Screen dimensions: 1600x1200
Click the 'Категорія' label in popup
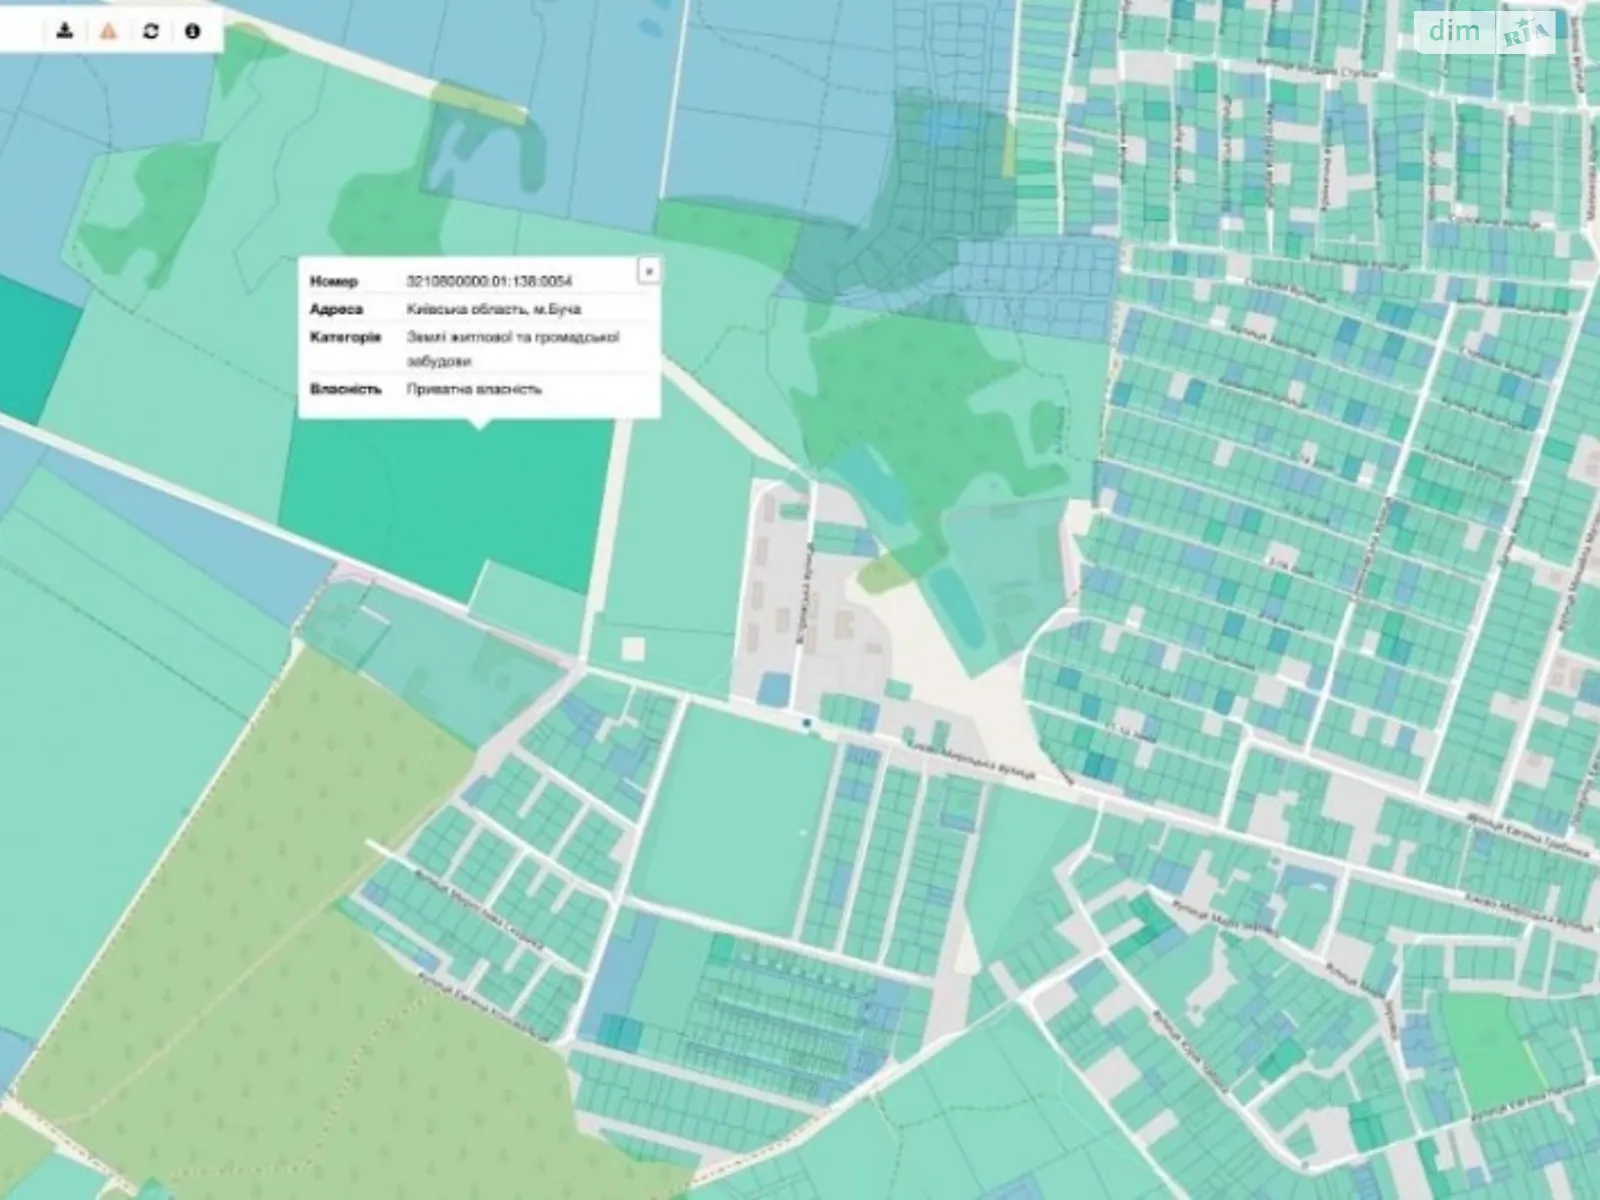click(x=345, y=337)
